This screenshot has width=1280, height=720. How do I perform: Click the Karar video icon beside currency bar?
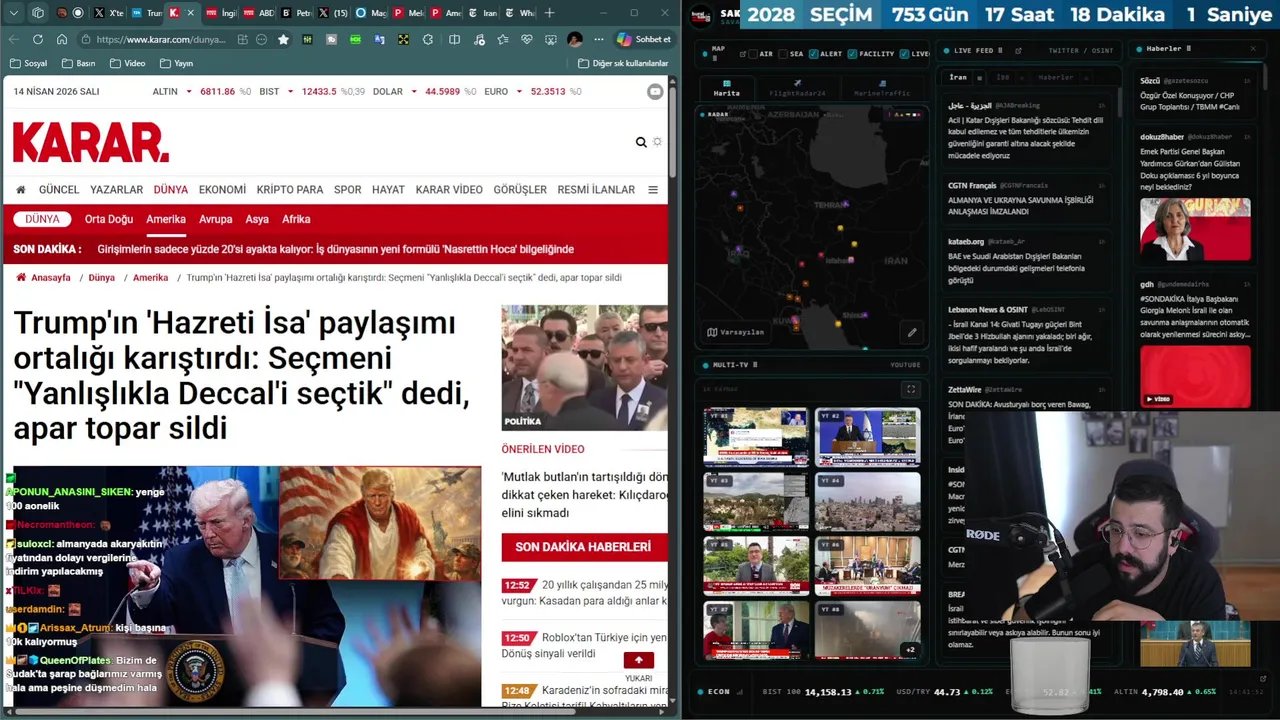pyautogui.click(x=655, y=91)
